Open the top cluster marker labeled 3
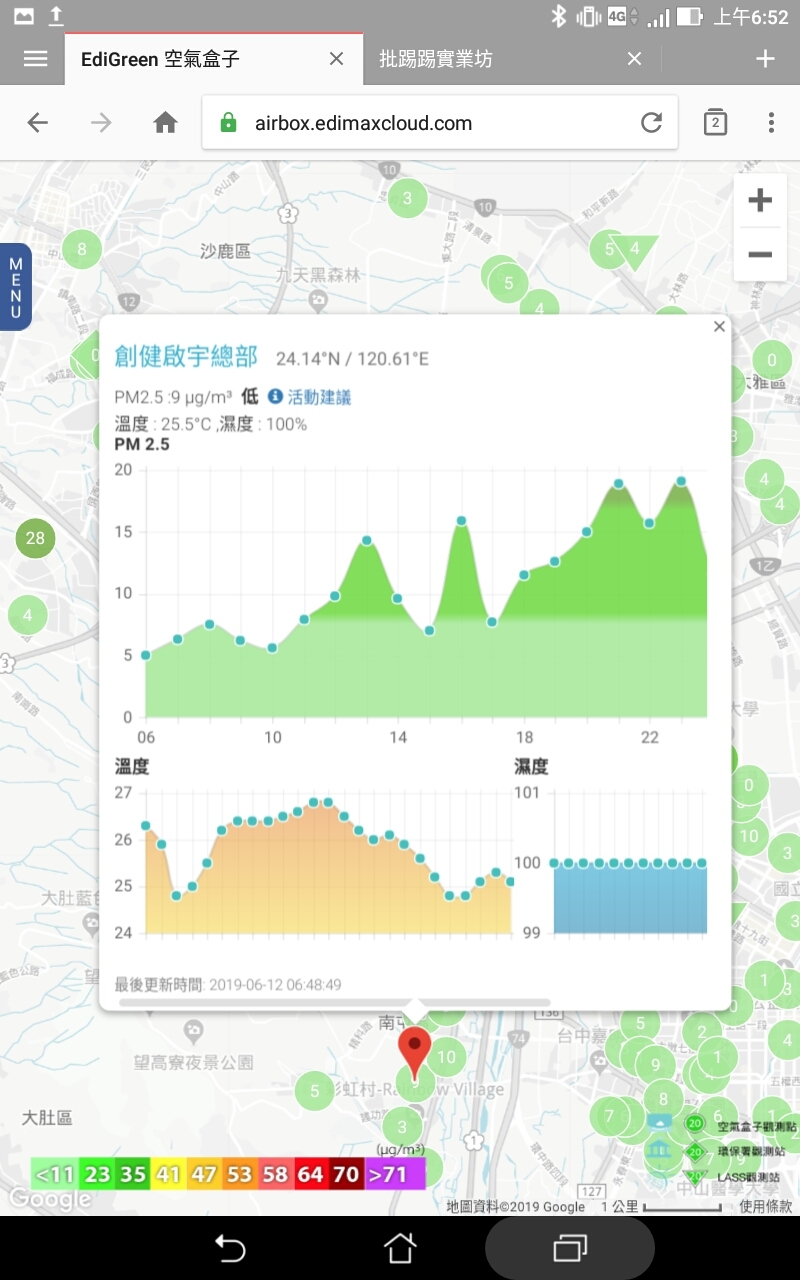This screenshot has width=800, height=1280. point(407,198)
